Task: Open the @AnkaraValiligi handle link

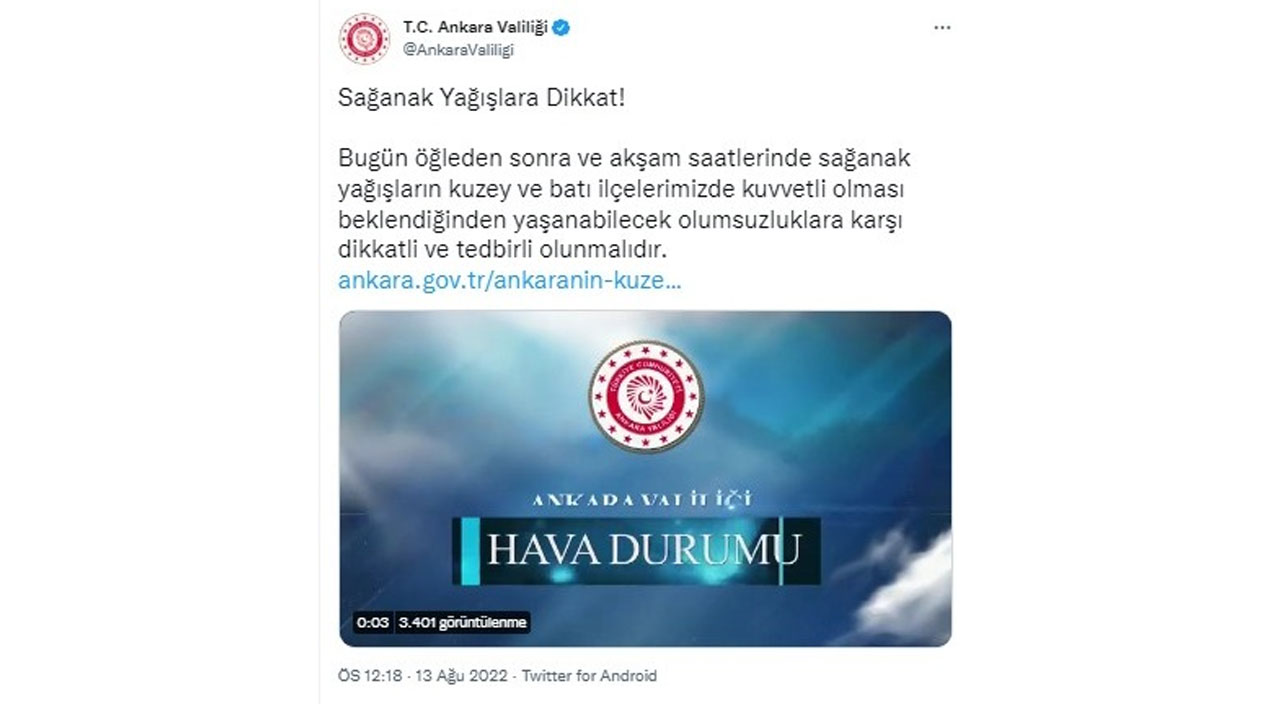Action: [458, 50]
